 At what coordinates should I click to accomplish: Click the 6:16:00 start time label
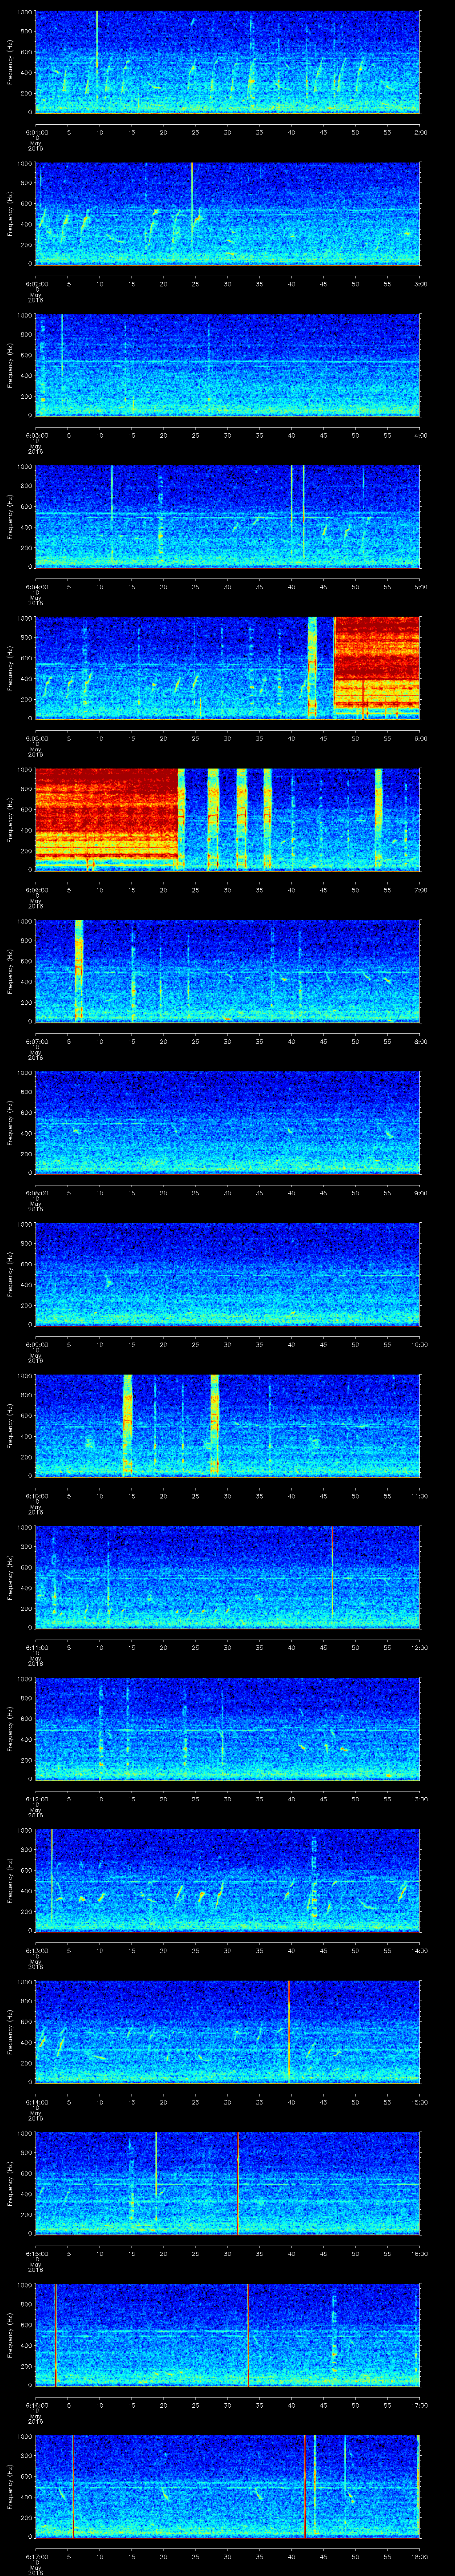[x=36, y=2405]
